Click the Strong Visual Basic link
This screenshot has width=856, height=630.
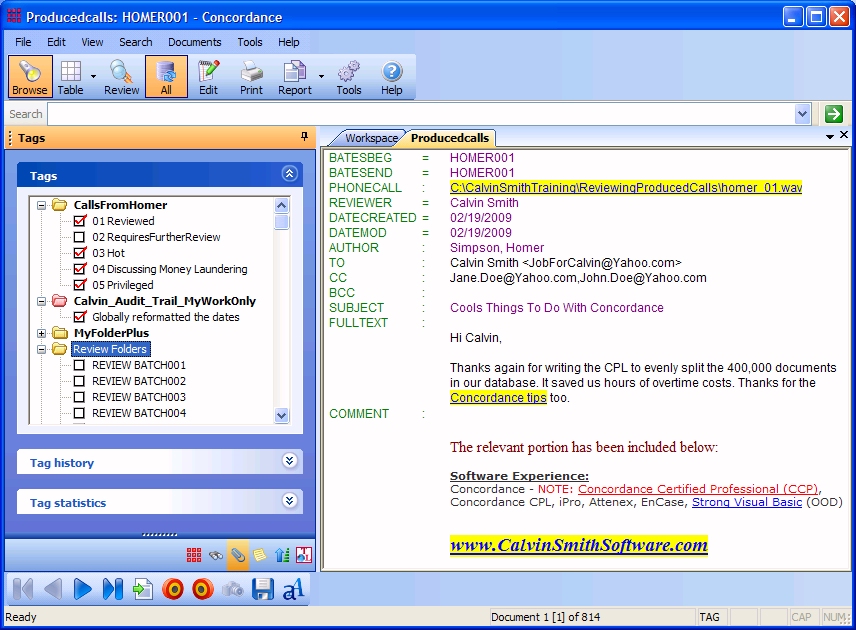click(747, 502)
